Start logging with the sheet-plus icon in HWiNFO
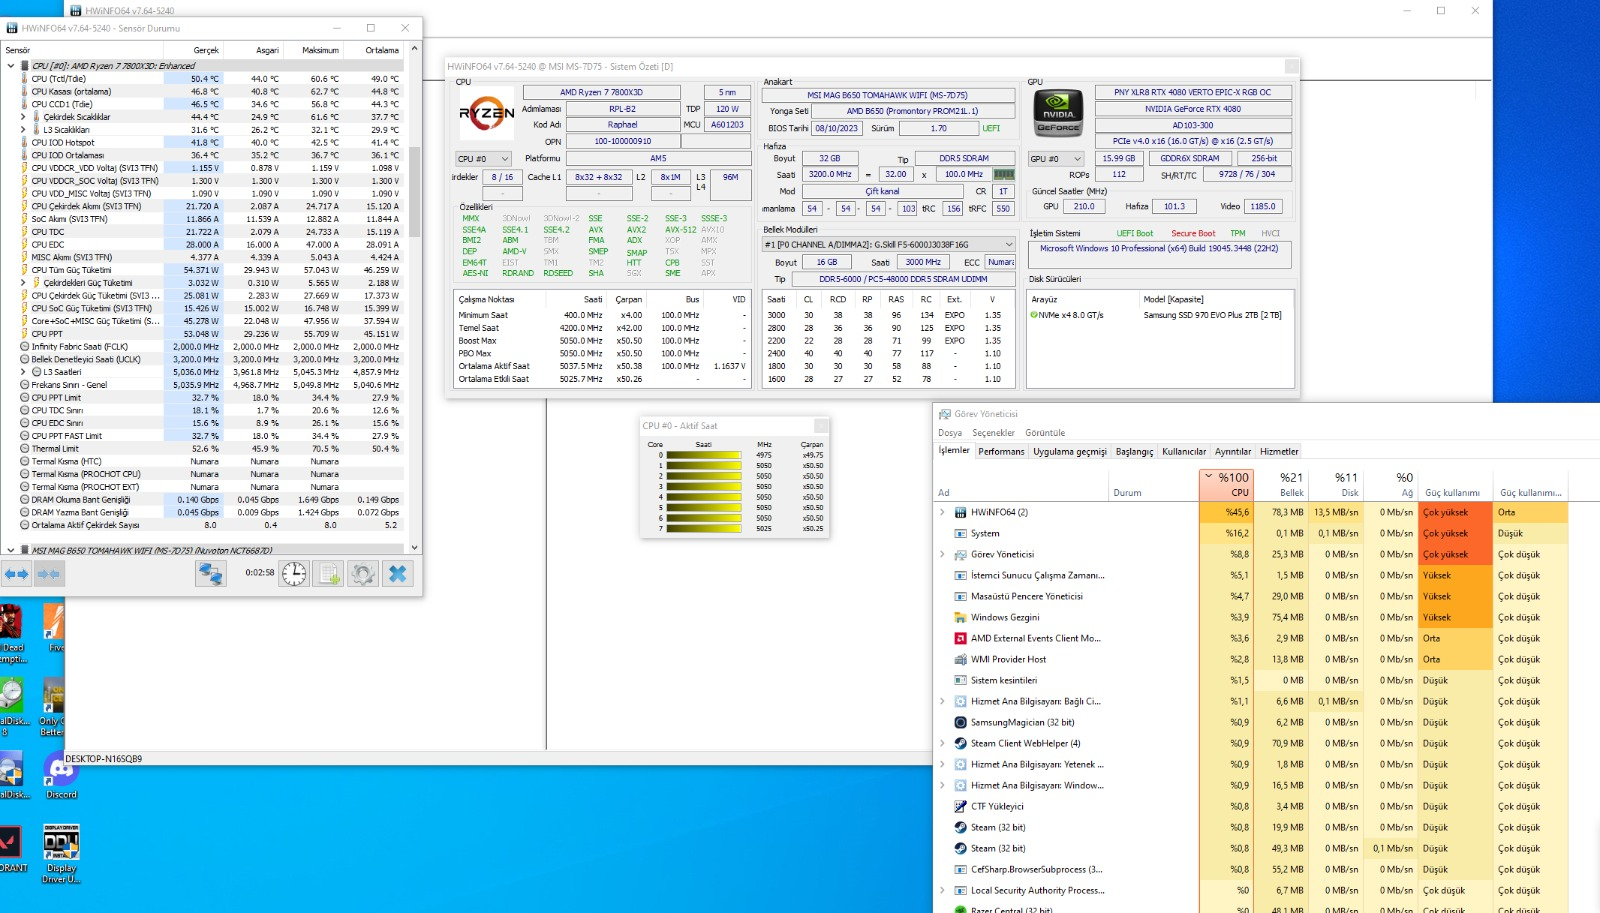Viewport: 1600px width, 913px height. coord(328,574)
